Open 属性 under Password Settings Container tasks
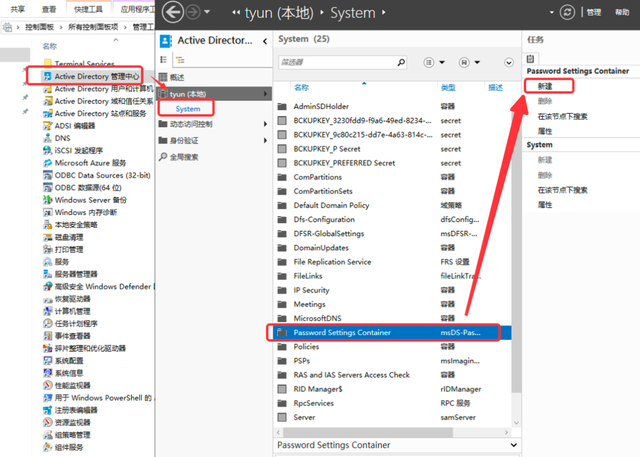Image resolution: width=640 pixels, height=457 pixels. 545,131
